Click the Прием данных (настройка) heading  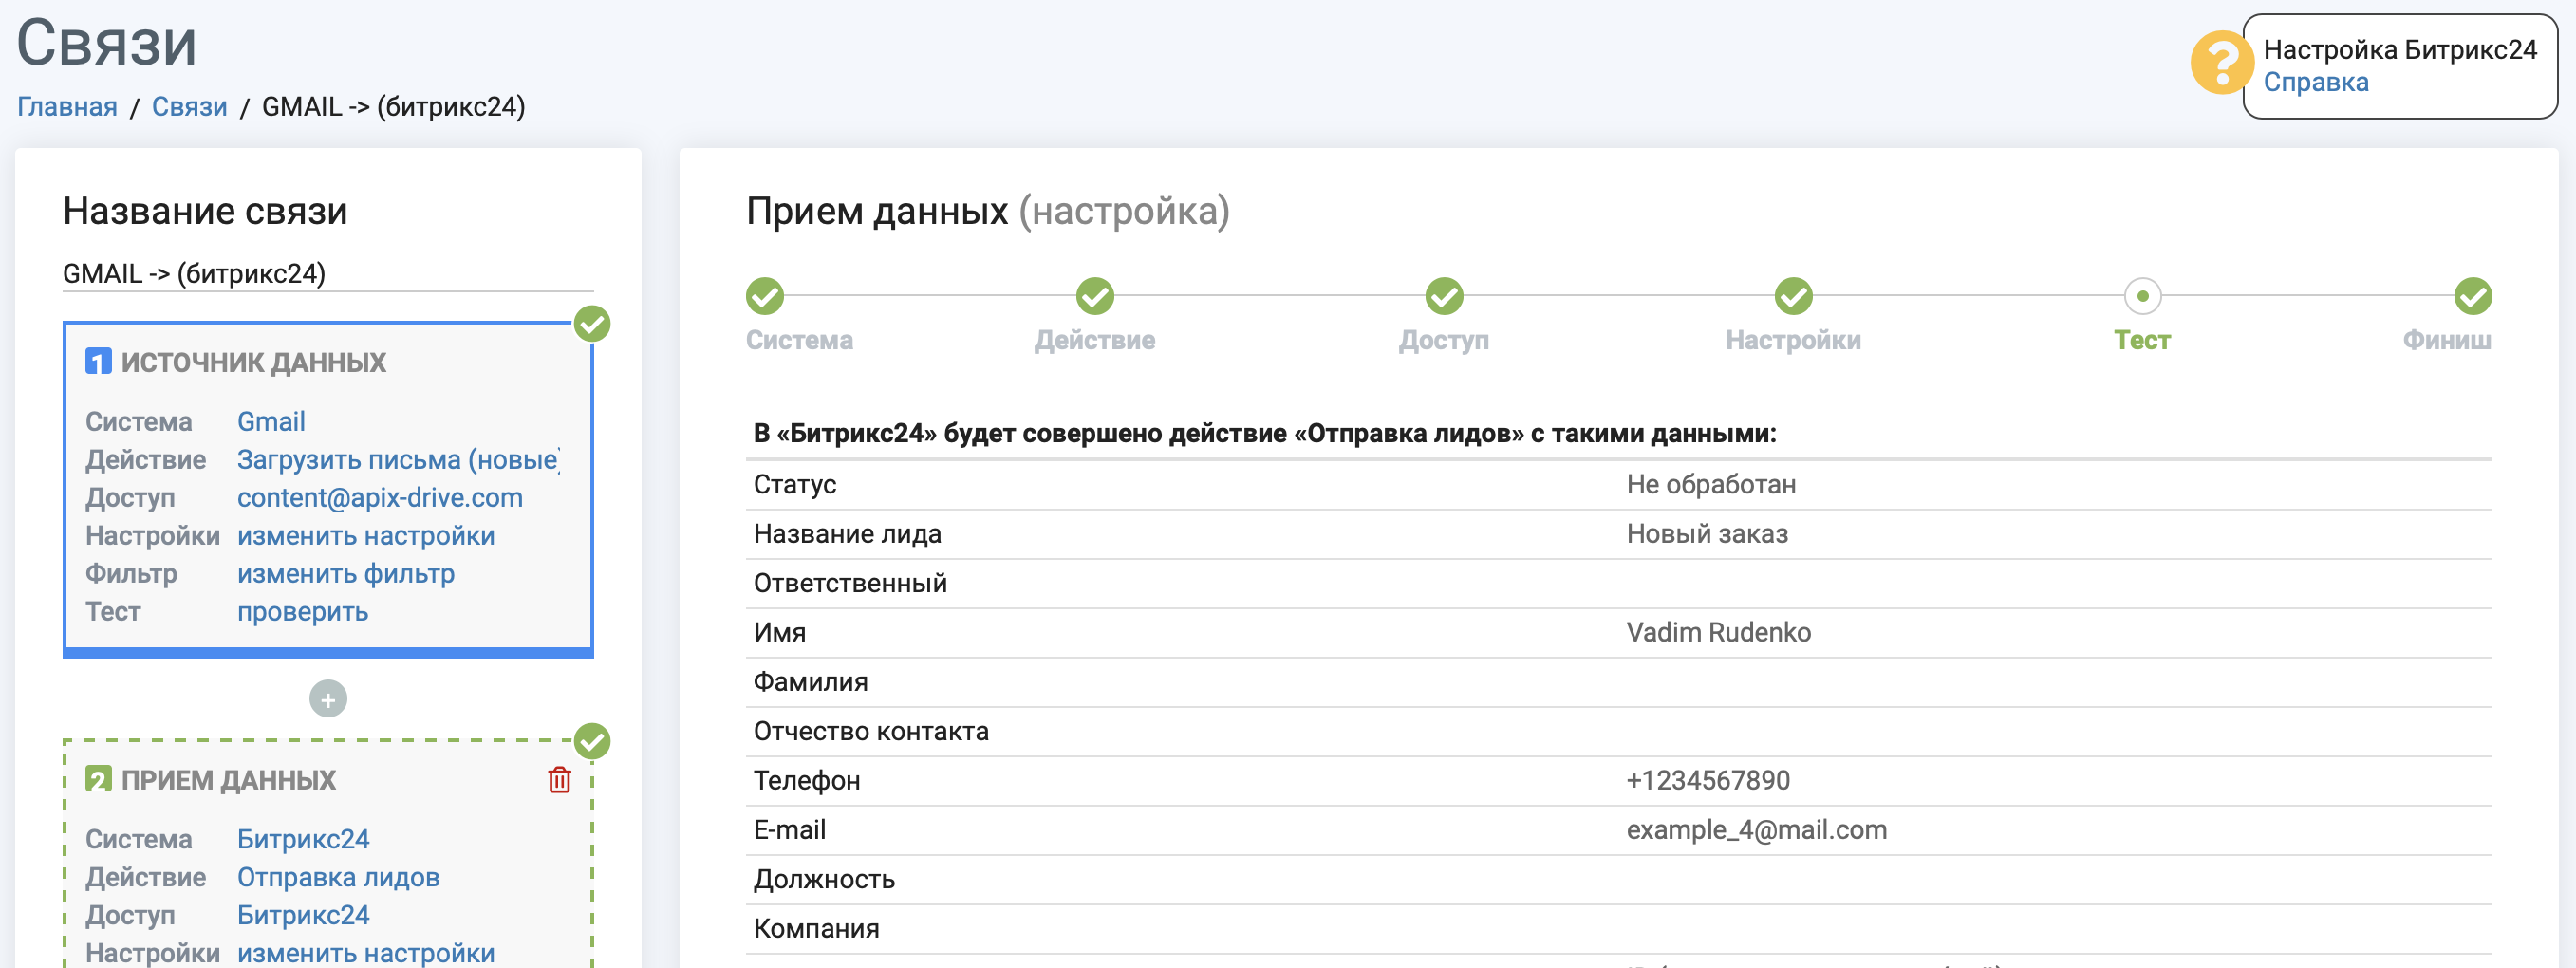pyautogui.click(x=988, y=212)
